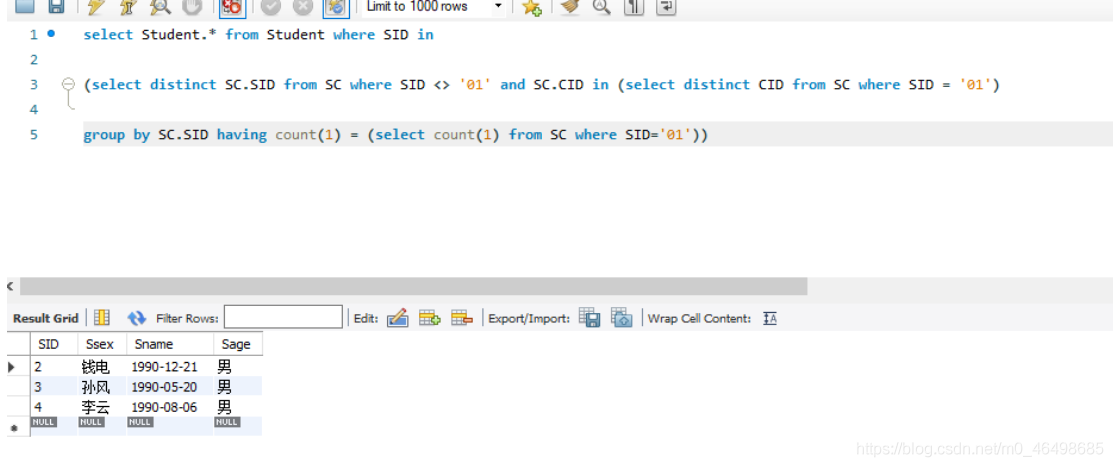Viewport: 1113px width, 467px height.
Task: Stop query execution hand icon
Action: (x=192, y=6)
